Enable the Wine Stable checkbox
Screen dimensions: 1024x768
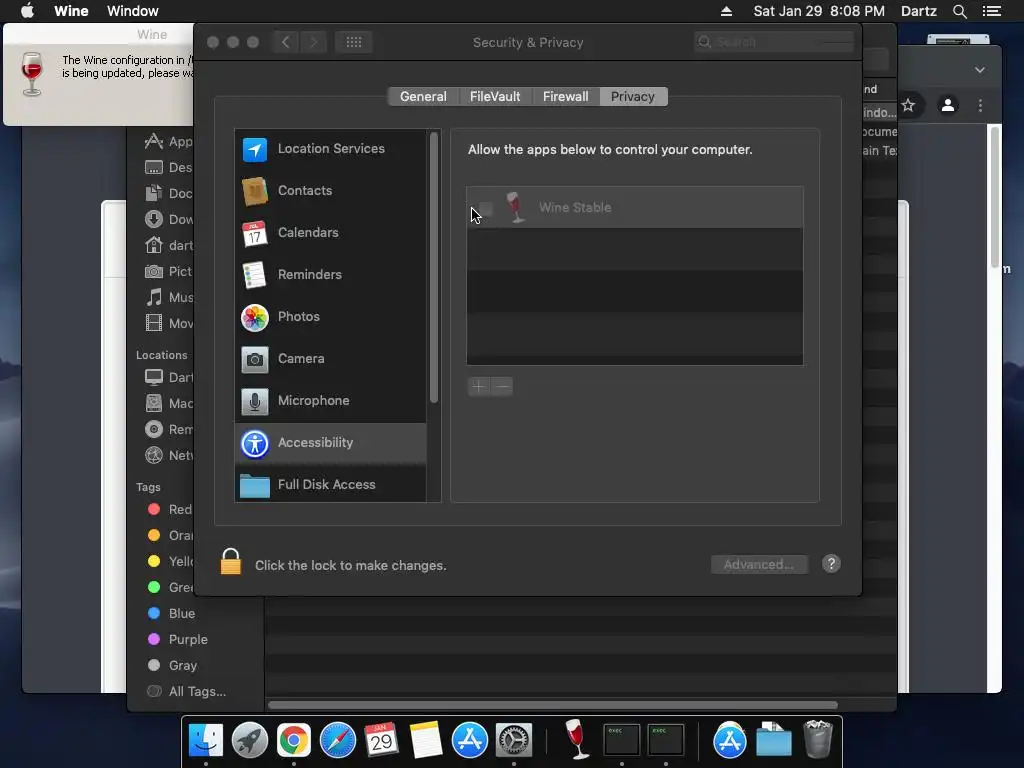(485, 208)
